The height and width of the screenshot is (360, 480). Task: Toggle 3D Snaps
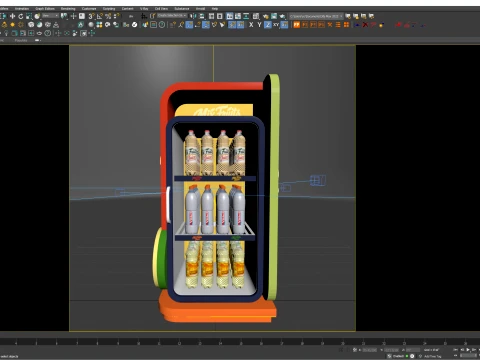coord(91,16)
